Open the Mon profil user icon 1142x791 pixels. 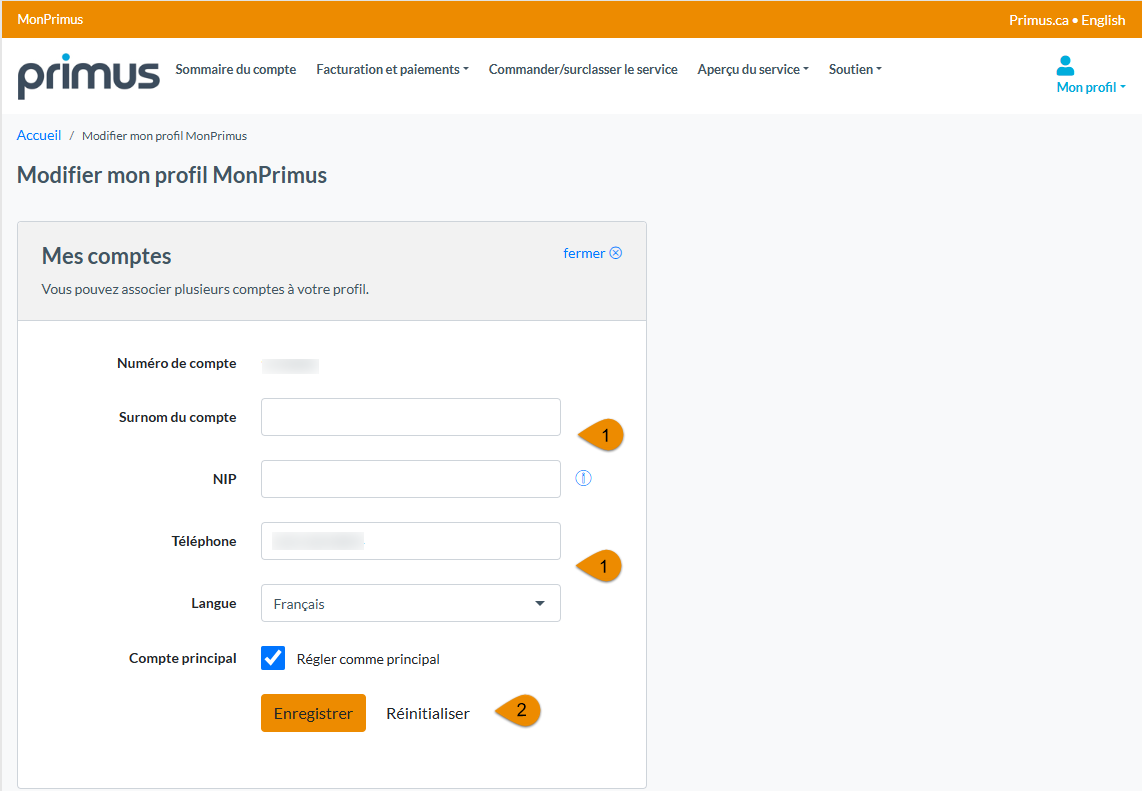[x=1065, y=66]
